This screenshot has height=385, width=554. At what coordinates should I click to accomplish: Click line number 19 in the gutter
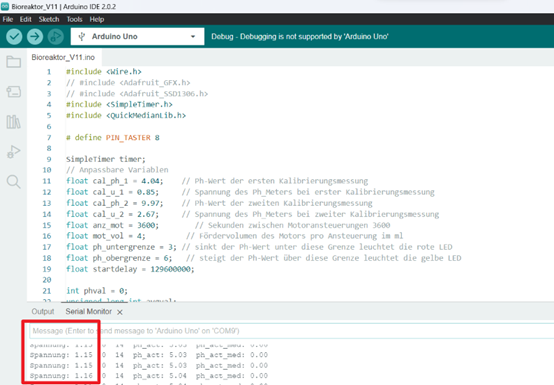47,269
